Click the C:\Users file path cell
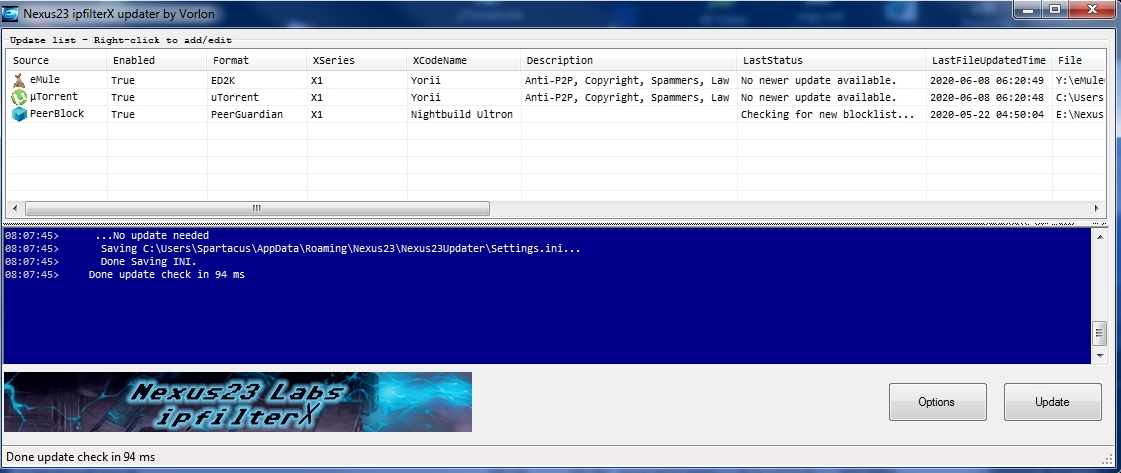Viewport: 1121px width, 473px height. coord(1080,97)
